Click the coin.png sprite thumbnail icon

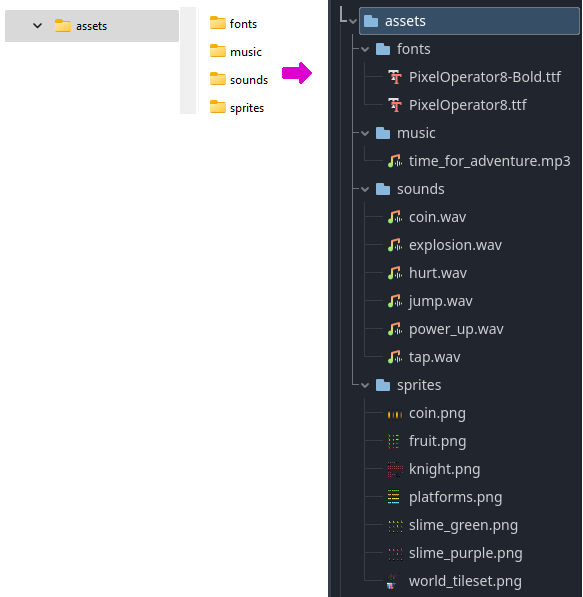pos(395,414)
